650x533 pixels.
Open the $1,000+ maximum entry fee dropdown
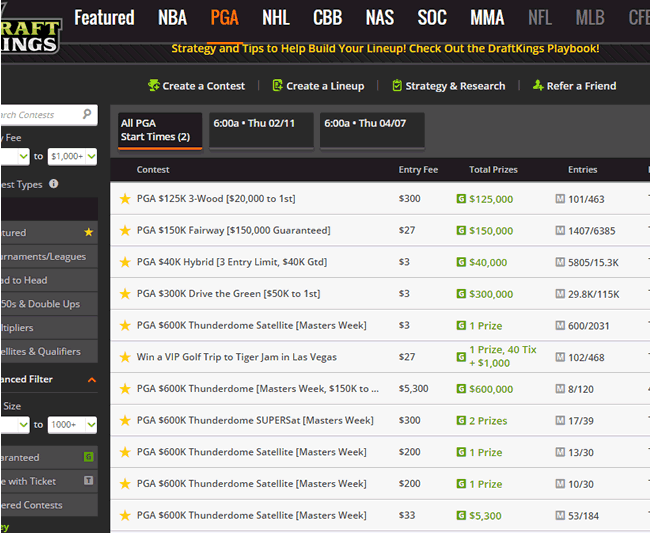[72, 157]
